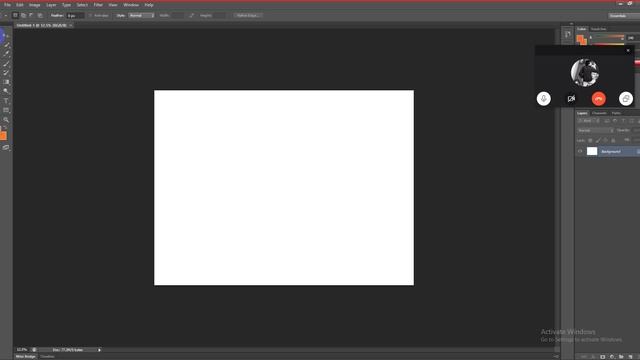Click Intersect with selection mode icon
Viewport: 640px width, 360px height.
coord(40,16)
